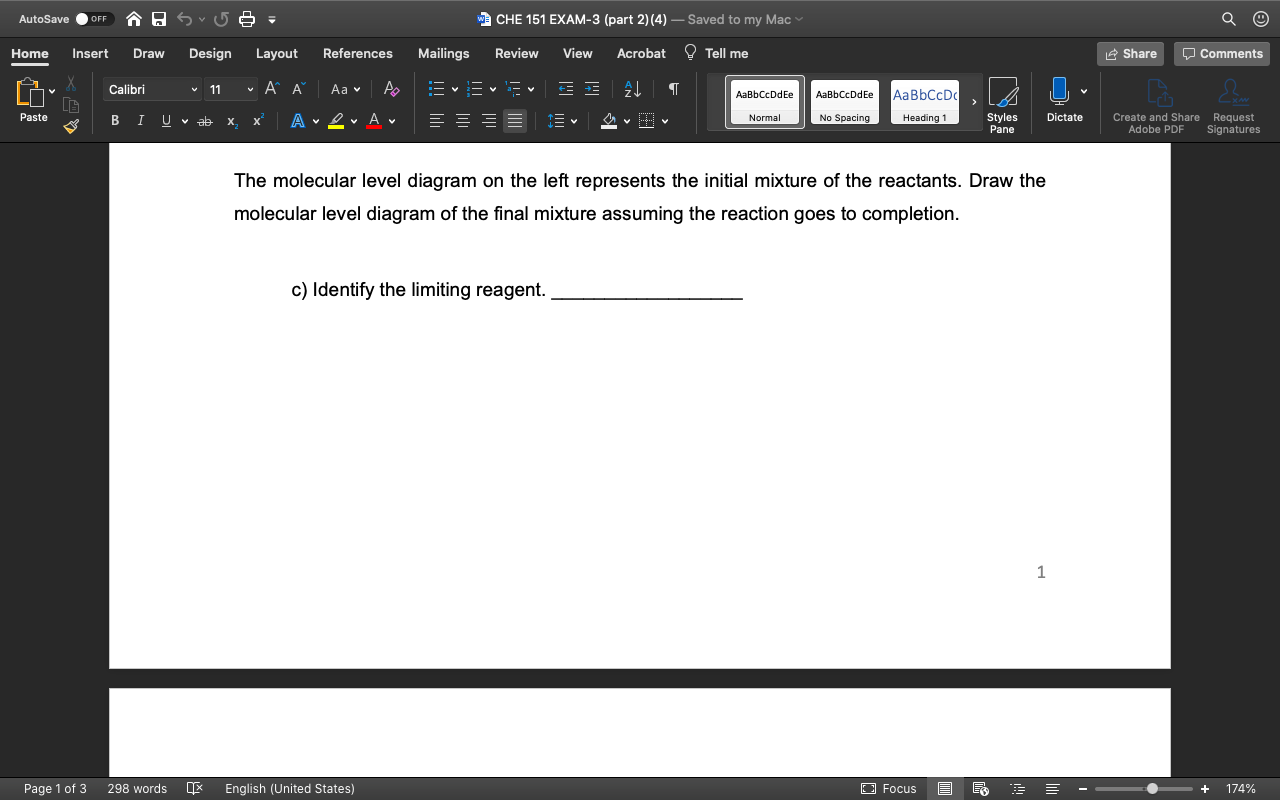Switch to the Insert ribbon tab

(x=90, y=53)
